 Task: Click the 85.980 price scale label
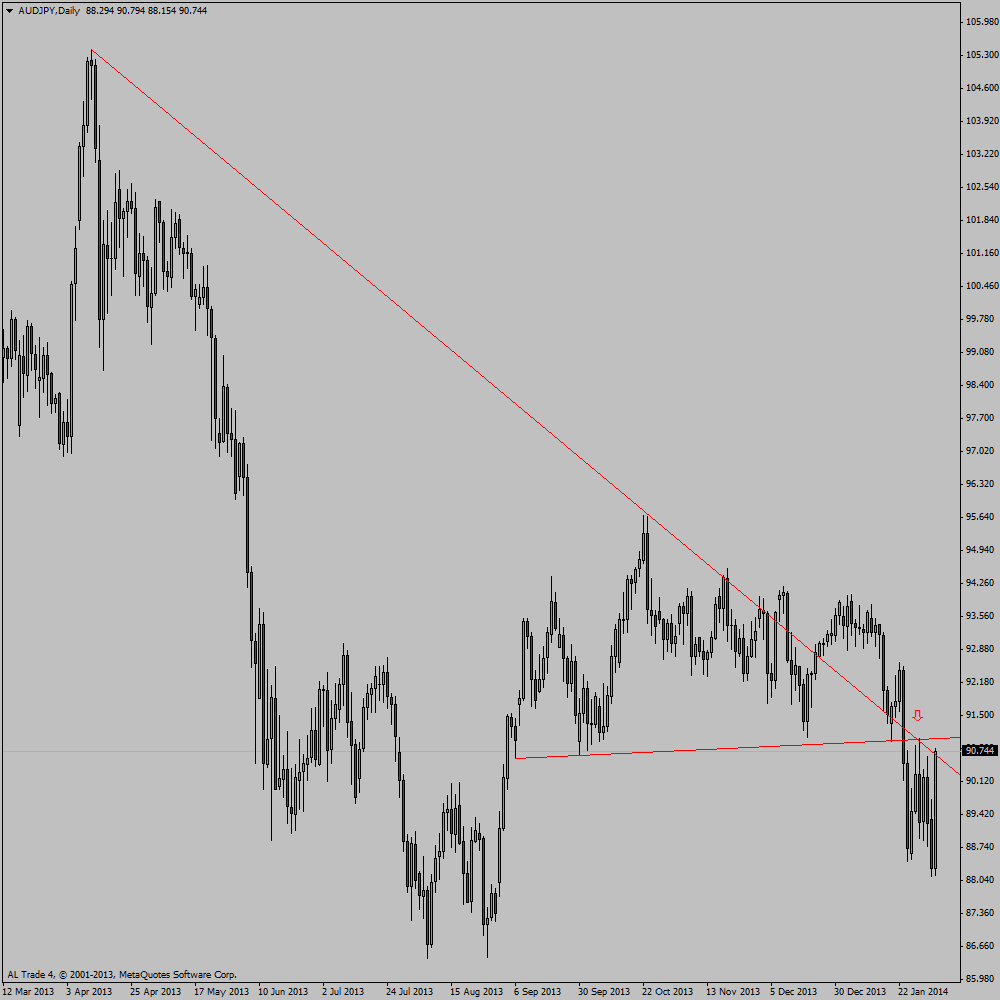[x=982, y=979]
